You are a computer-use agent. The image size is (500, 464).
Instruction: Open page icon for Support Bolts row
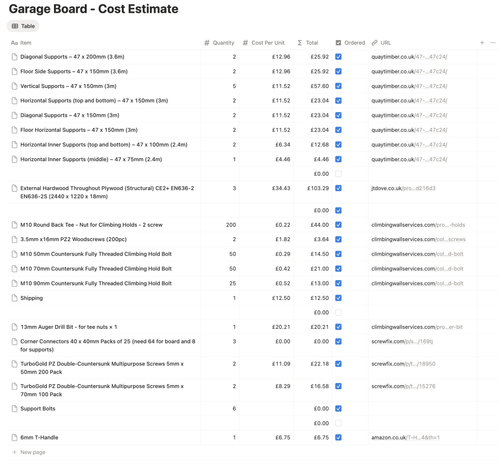pyautogui.click(x=14, y=409)
